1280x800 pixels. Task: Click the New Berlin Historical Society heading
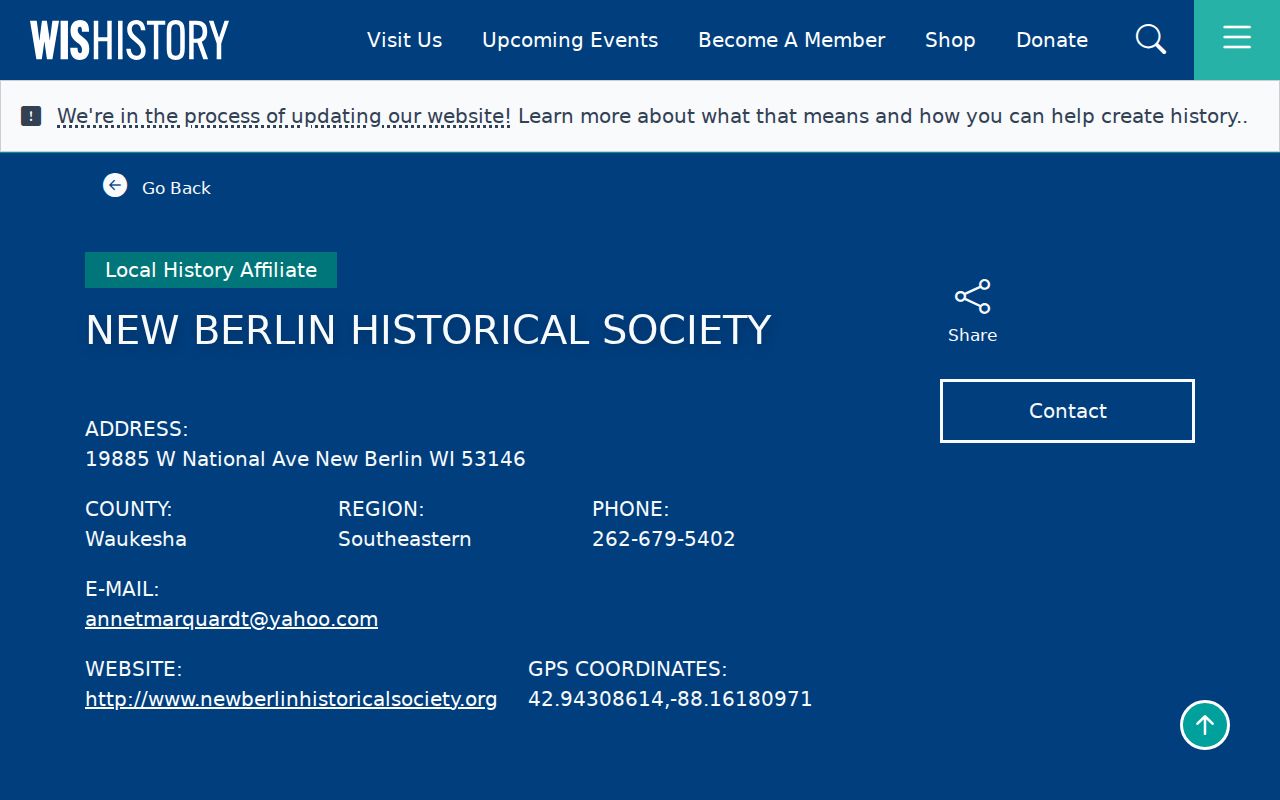pos(428,330)
